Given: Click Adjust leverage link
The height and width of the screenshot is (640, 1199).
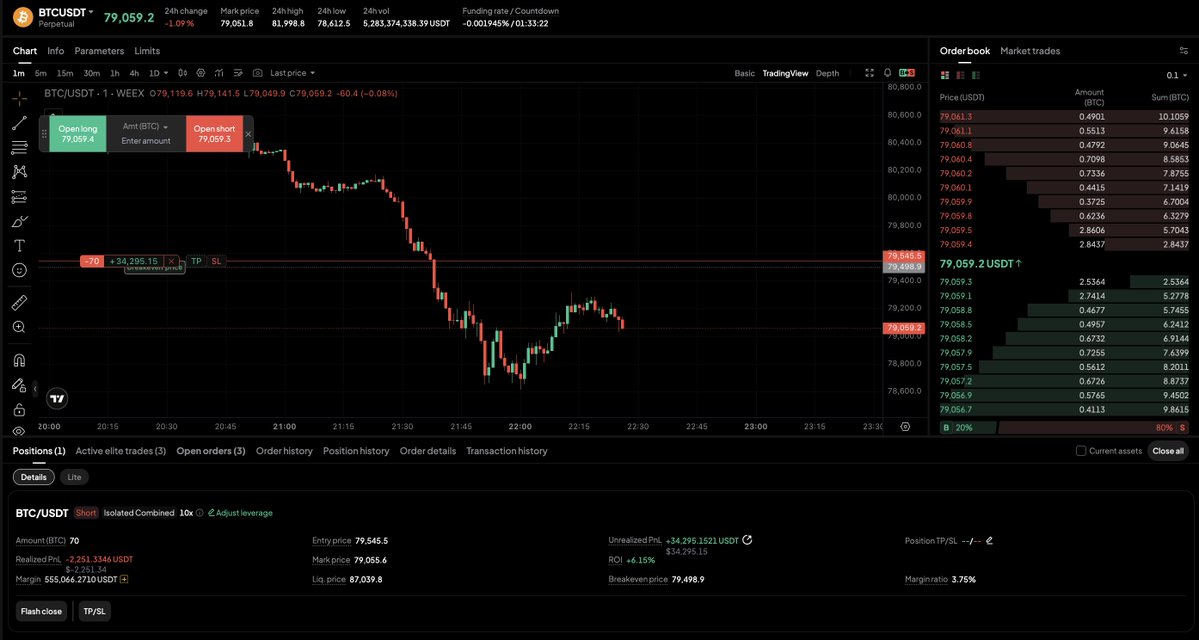Looking at the screenshot, I should tap(240, 513).
